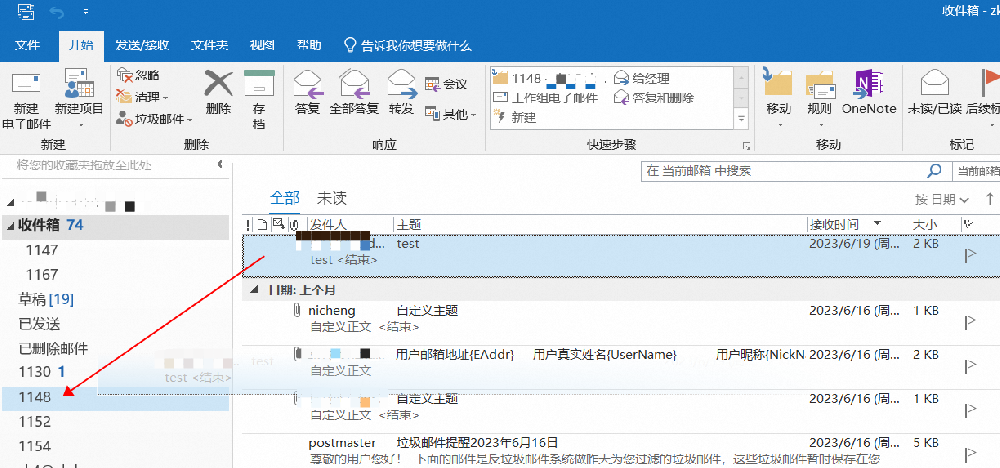This screenshot has width=1000, height=468.
Task: Open the Send/Receive (发送/接收) ribbon tab
Action: (x=142, y=45)
